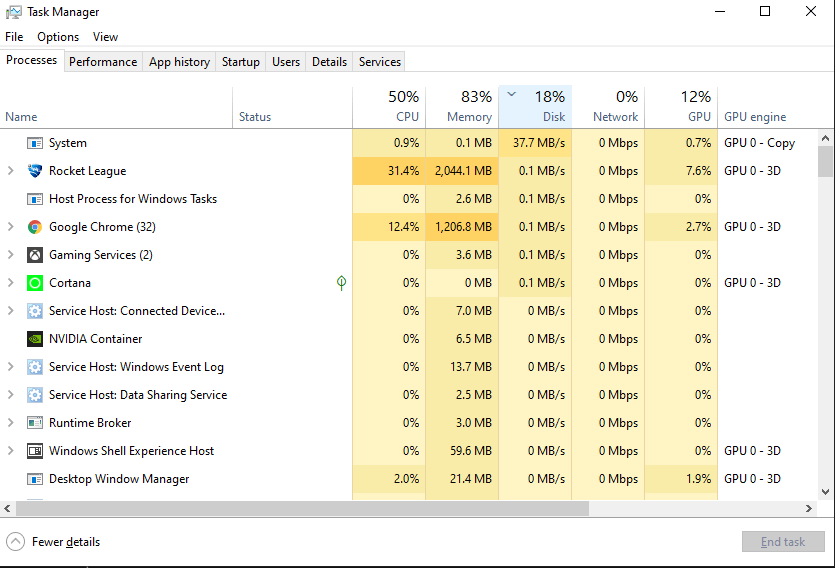
Task: Open the File menu
Action: click(14, 37)
